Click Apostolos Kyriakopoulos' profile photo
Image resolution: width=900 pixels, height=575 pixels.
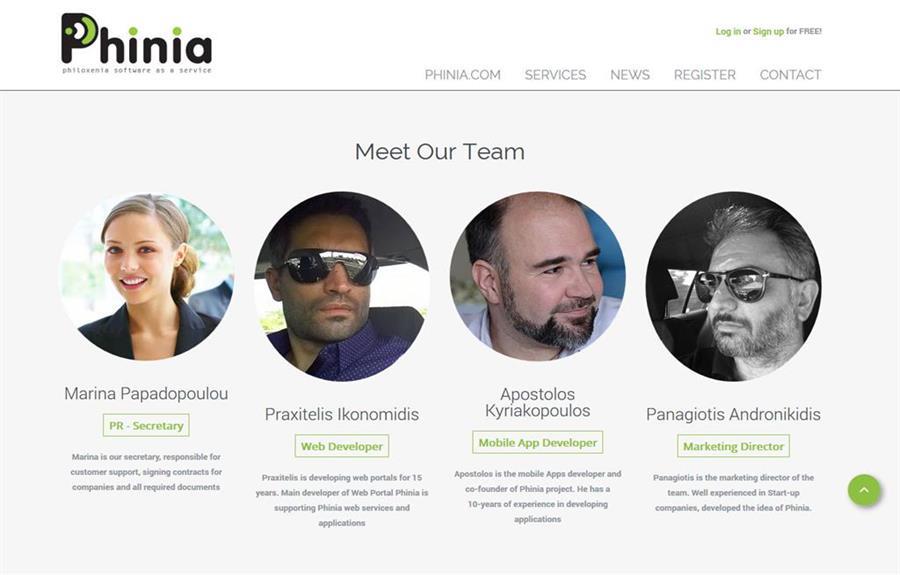(x=538, y=276)
